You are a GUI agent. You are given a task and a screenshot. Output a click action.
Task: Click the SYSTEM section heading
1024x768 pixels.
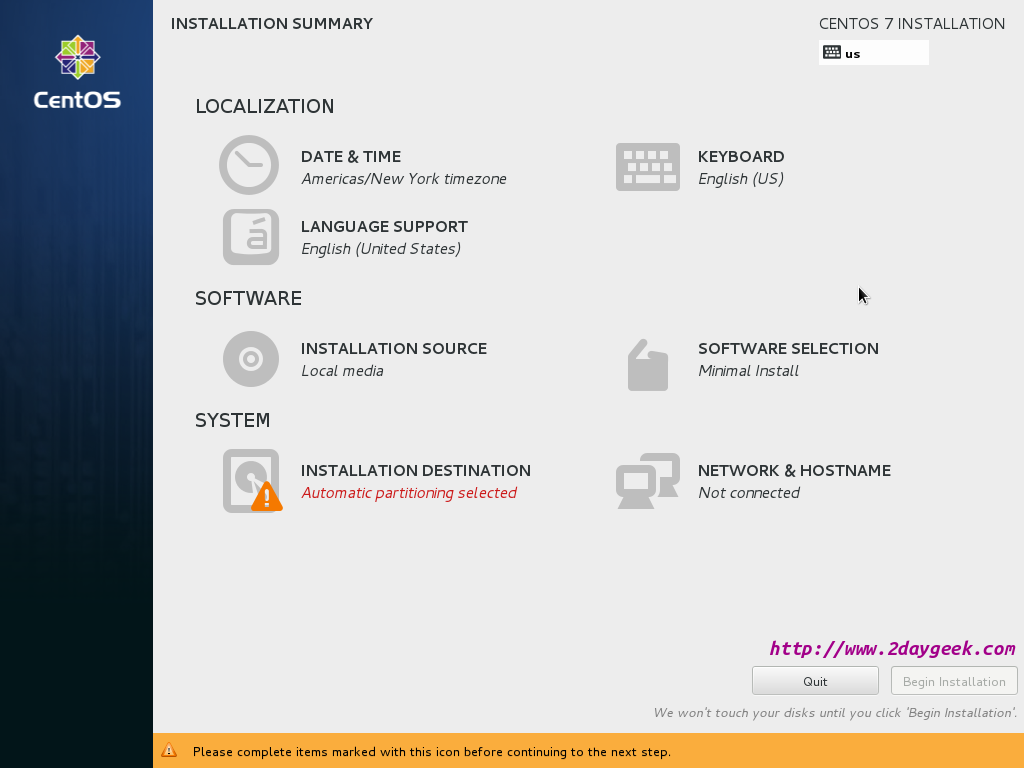[232, 421]
